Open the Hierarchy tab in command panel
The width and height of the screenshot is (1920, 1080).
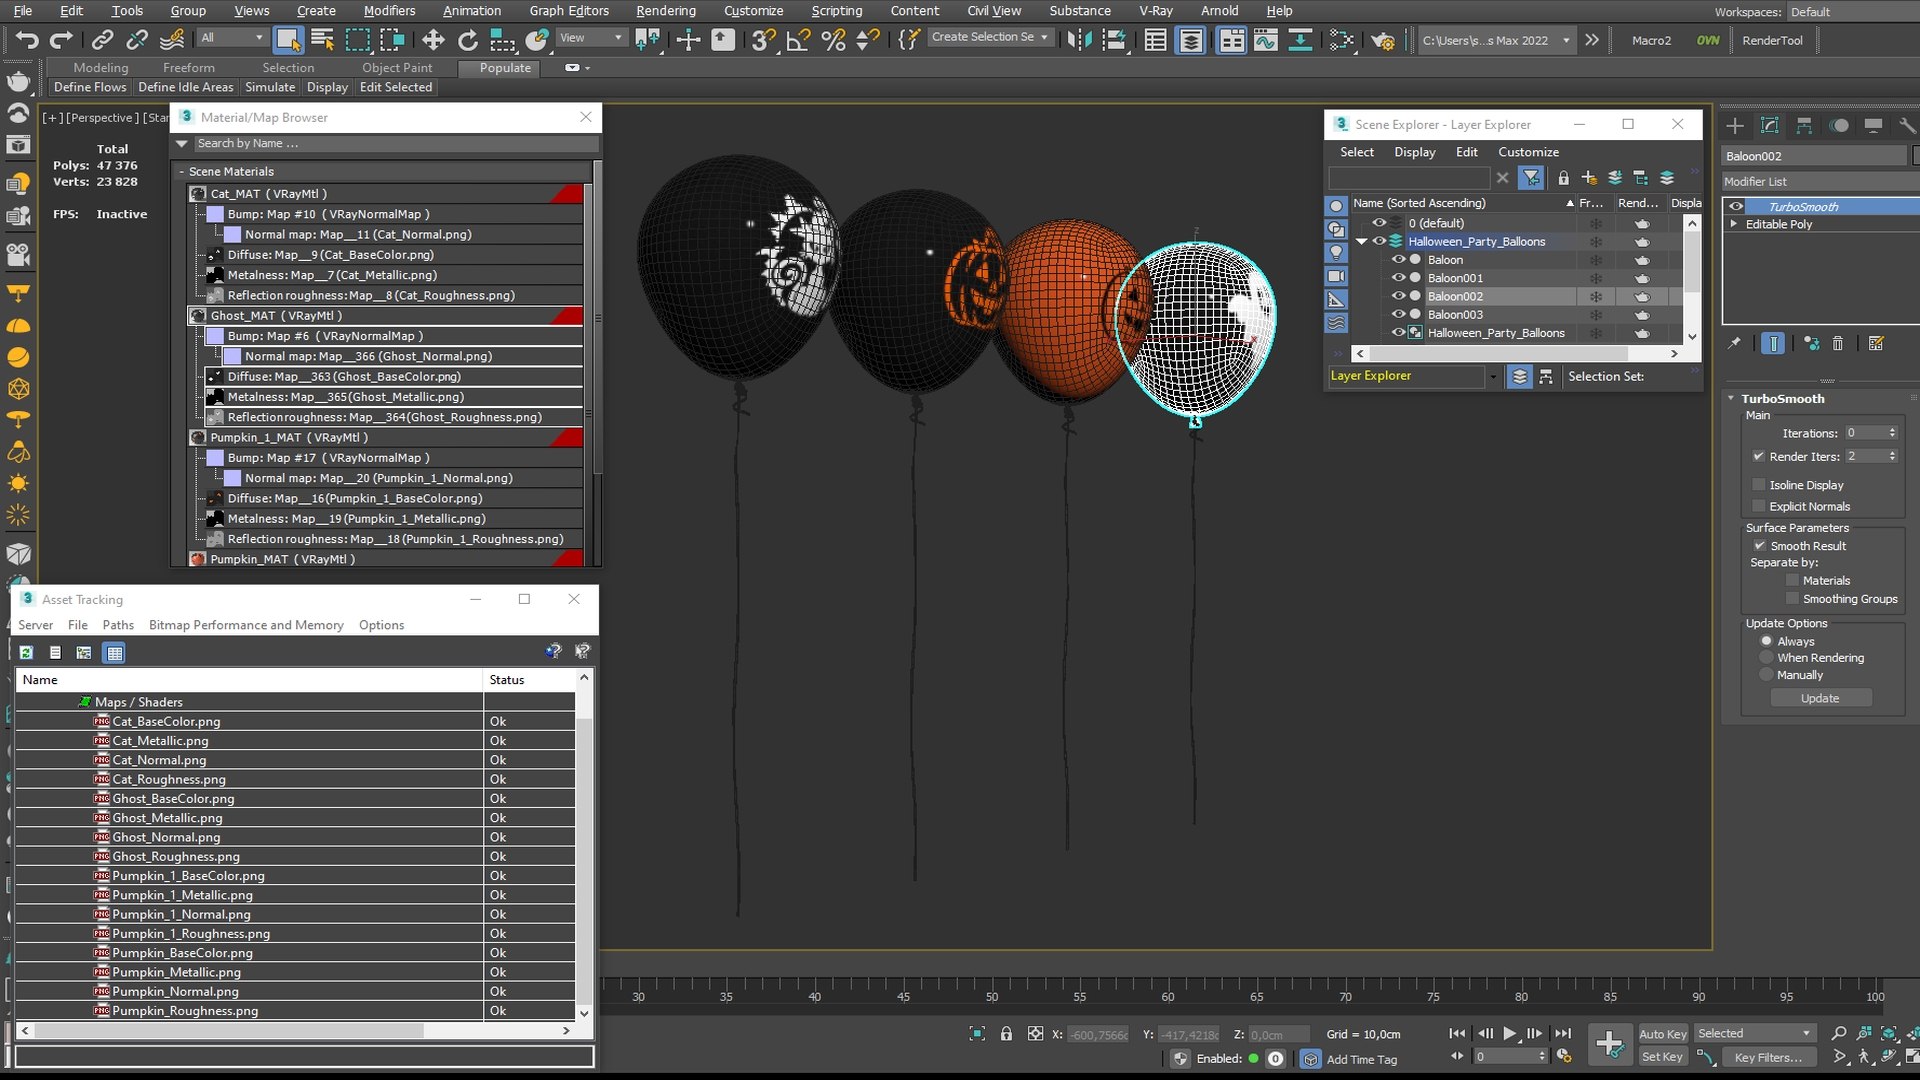pyautogui.click(x=1804, y=125)
